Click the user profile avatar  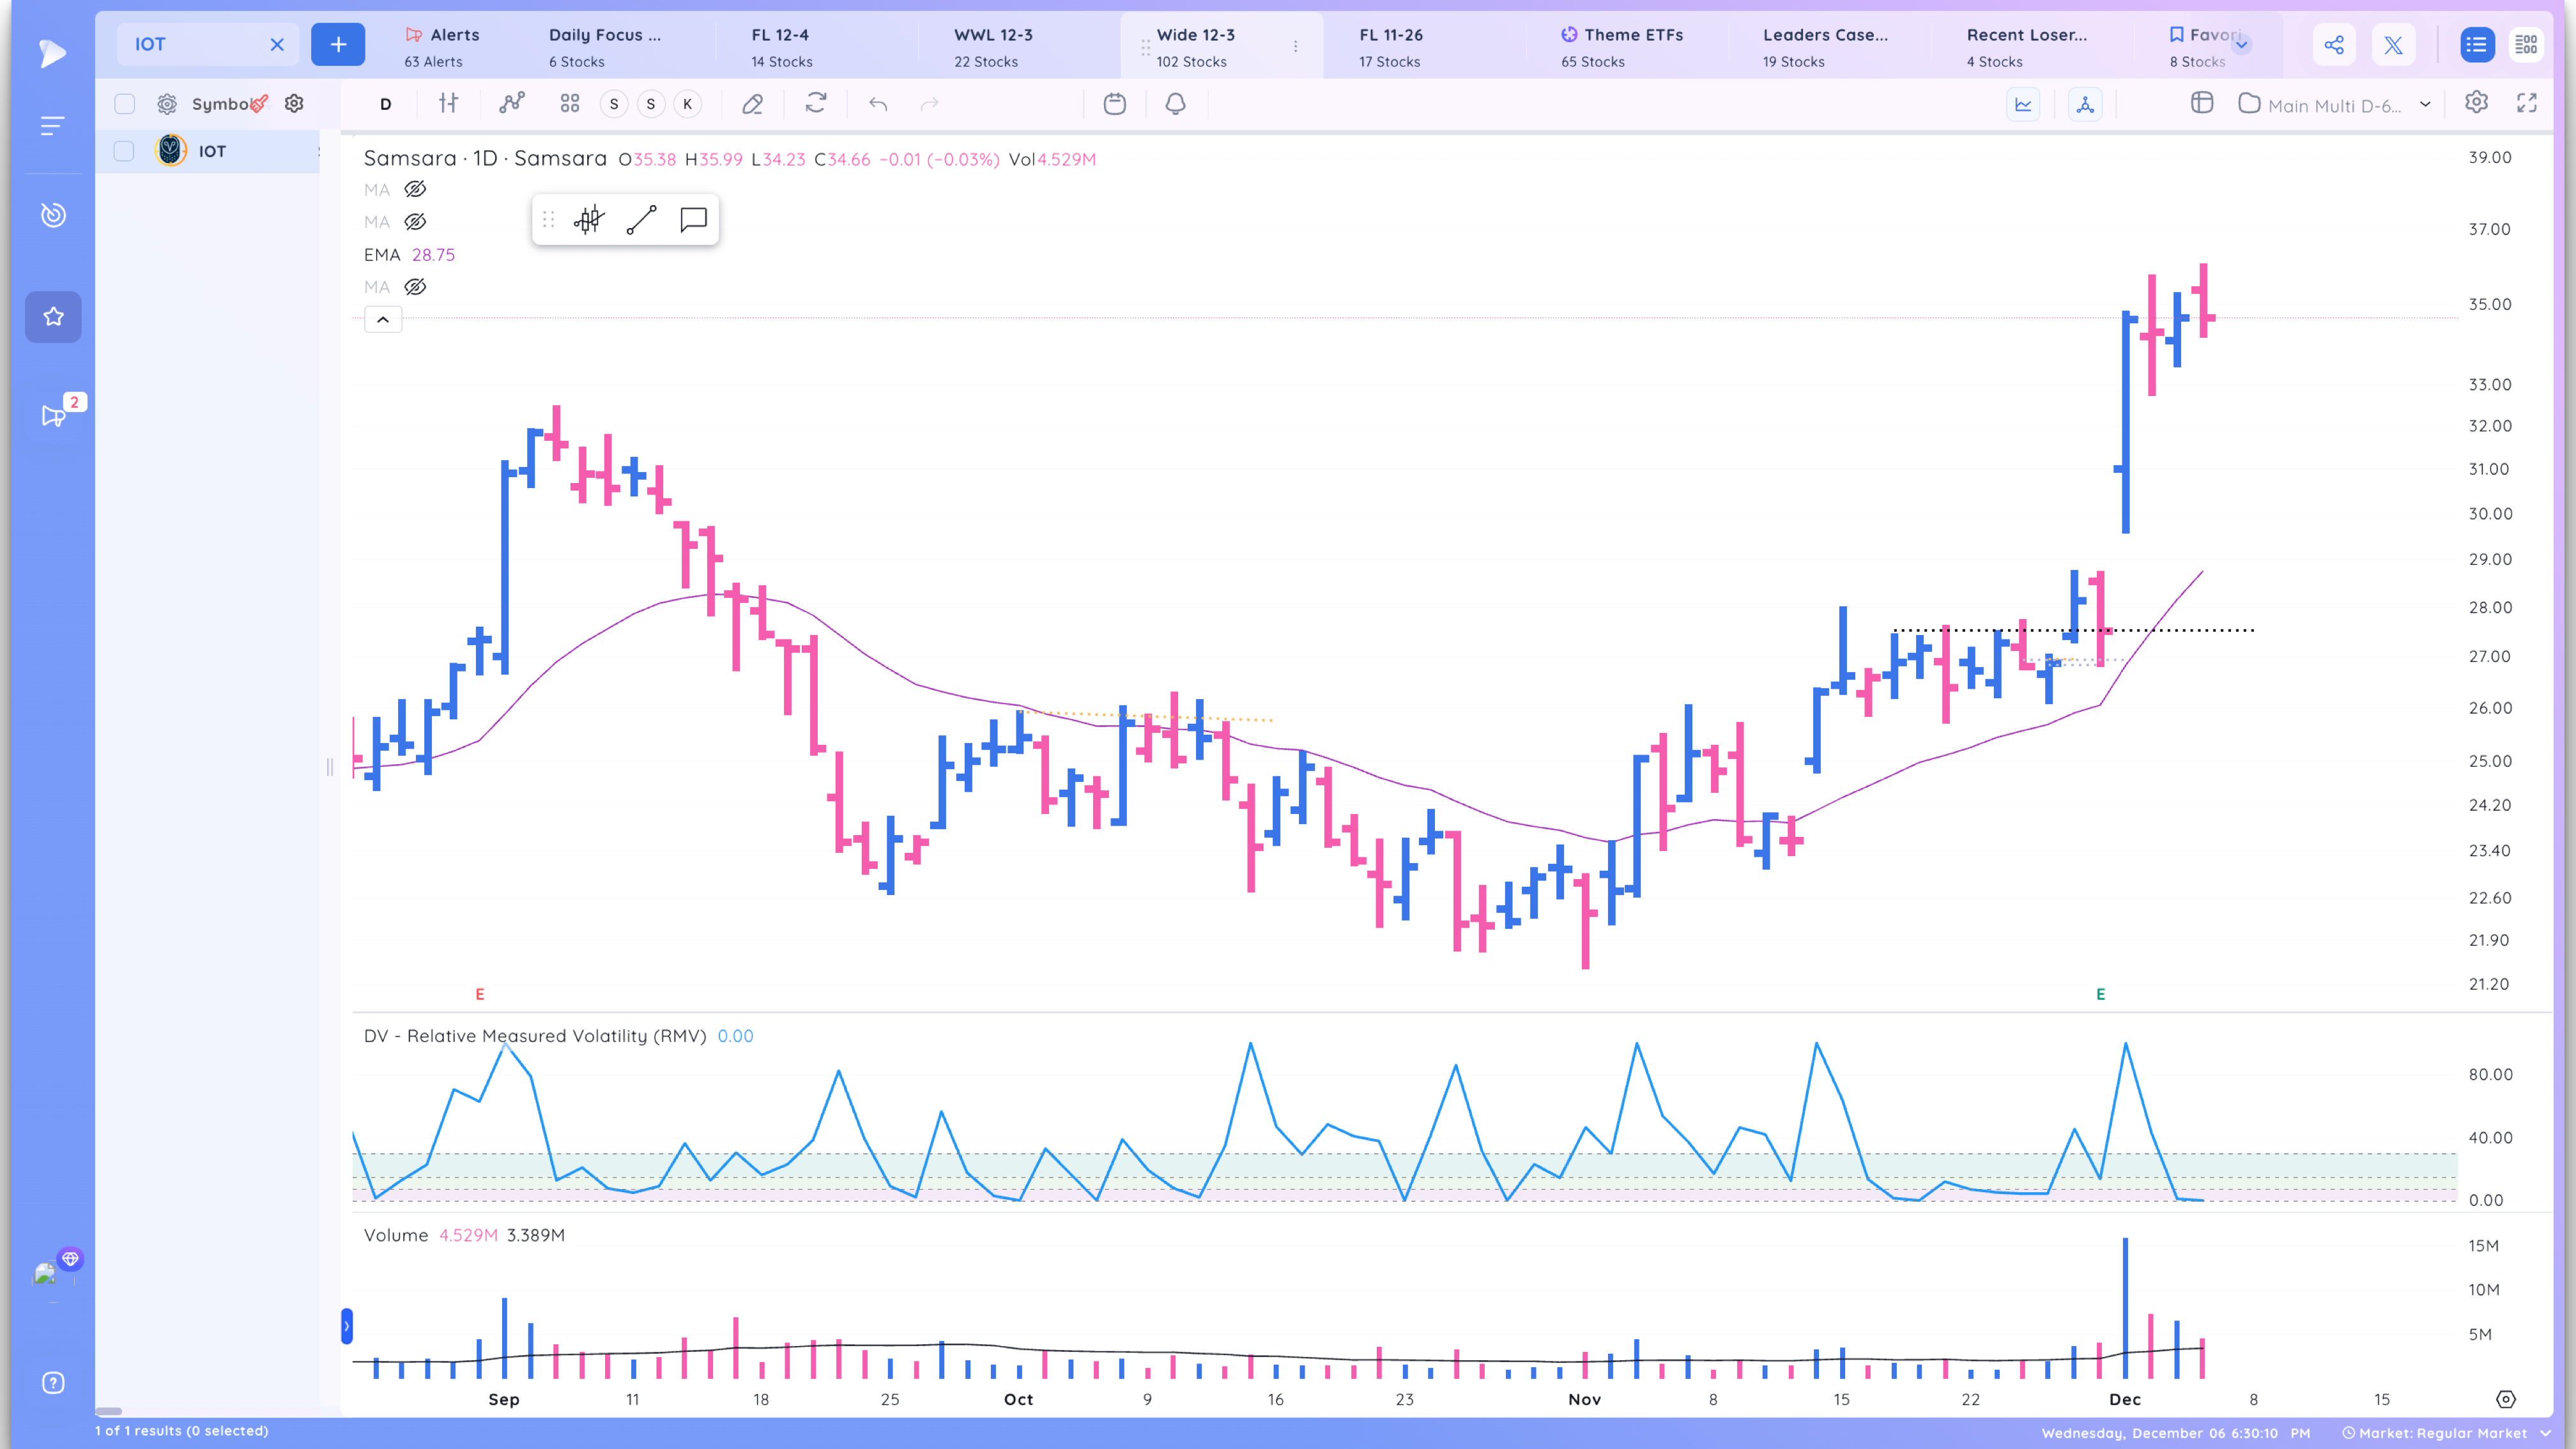tap(46, 1273)
